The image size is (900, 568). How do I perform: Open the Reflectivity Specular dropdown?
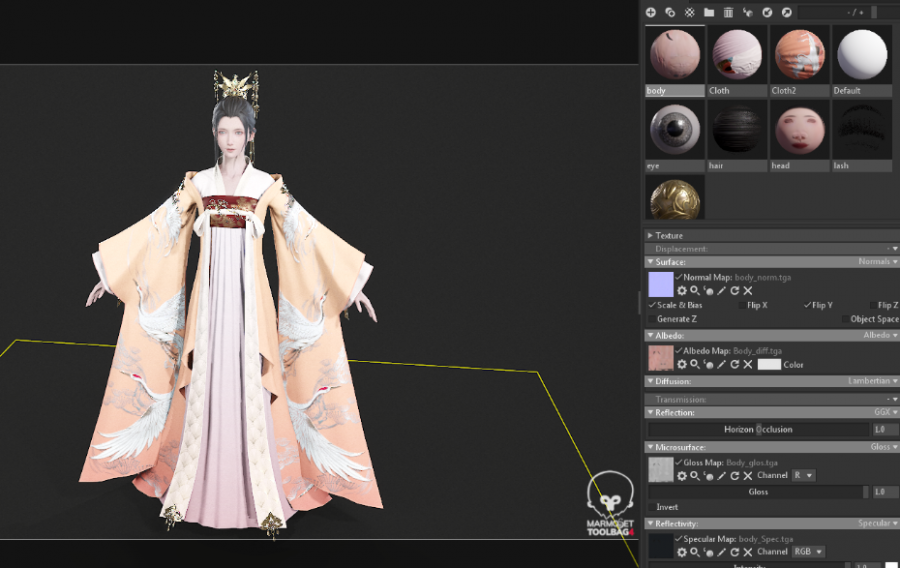(878, 523)
